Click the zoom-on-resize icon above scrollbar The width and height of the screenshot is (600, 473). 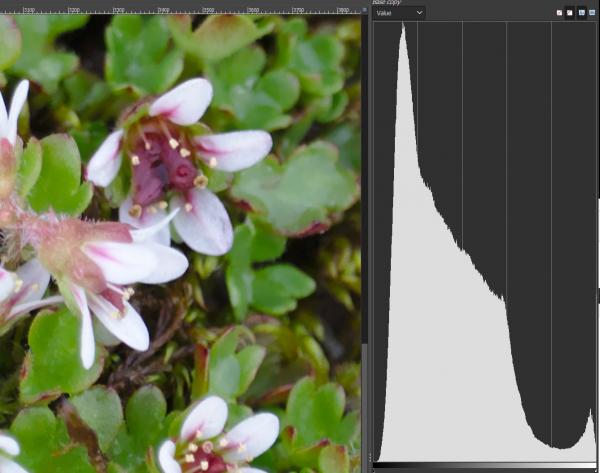pos(364,10)
